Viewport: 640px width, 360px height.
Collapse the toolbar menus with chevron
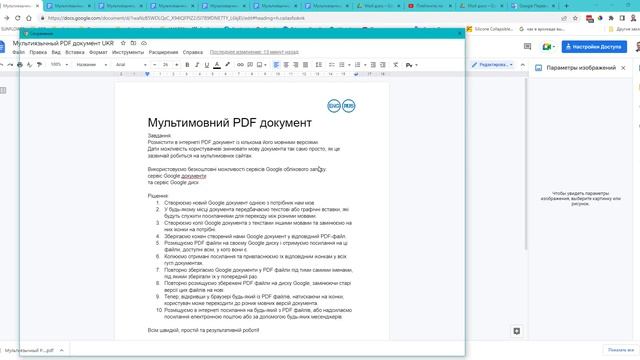point(523,64)
